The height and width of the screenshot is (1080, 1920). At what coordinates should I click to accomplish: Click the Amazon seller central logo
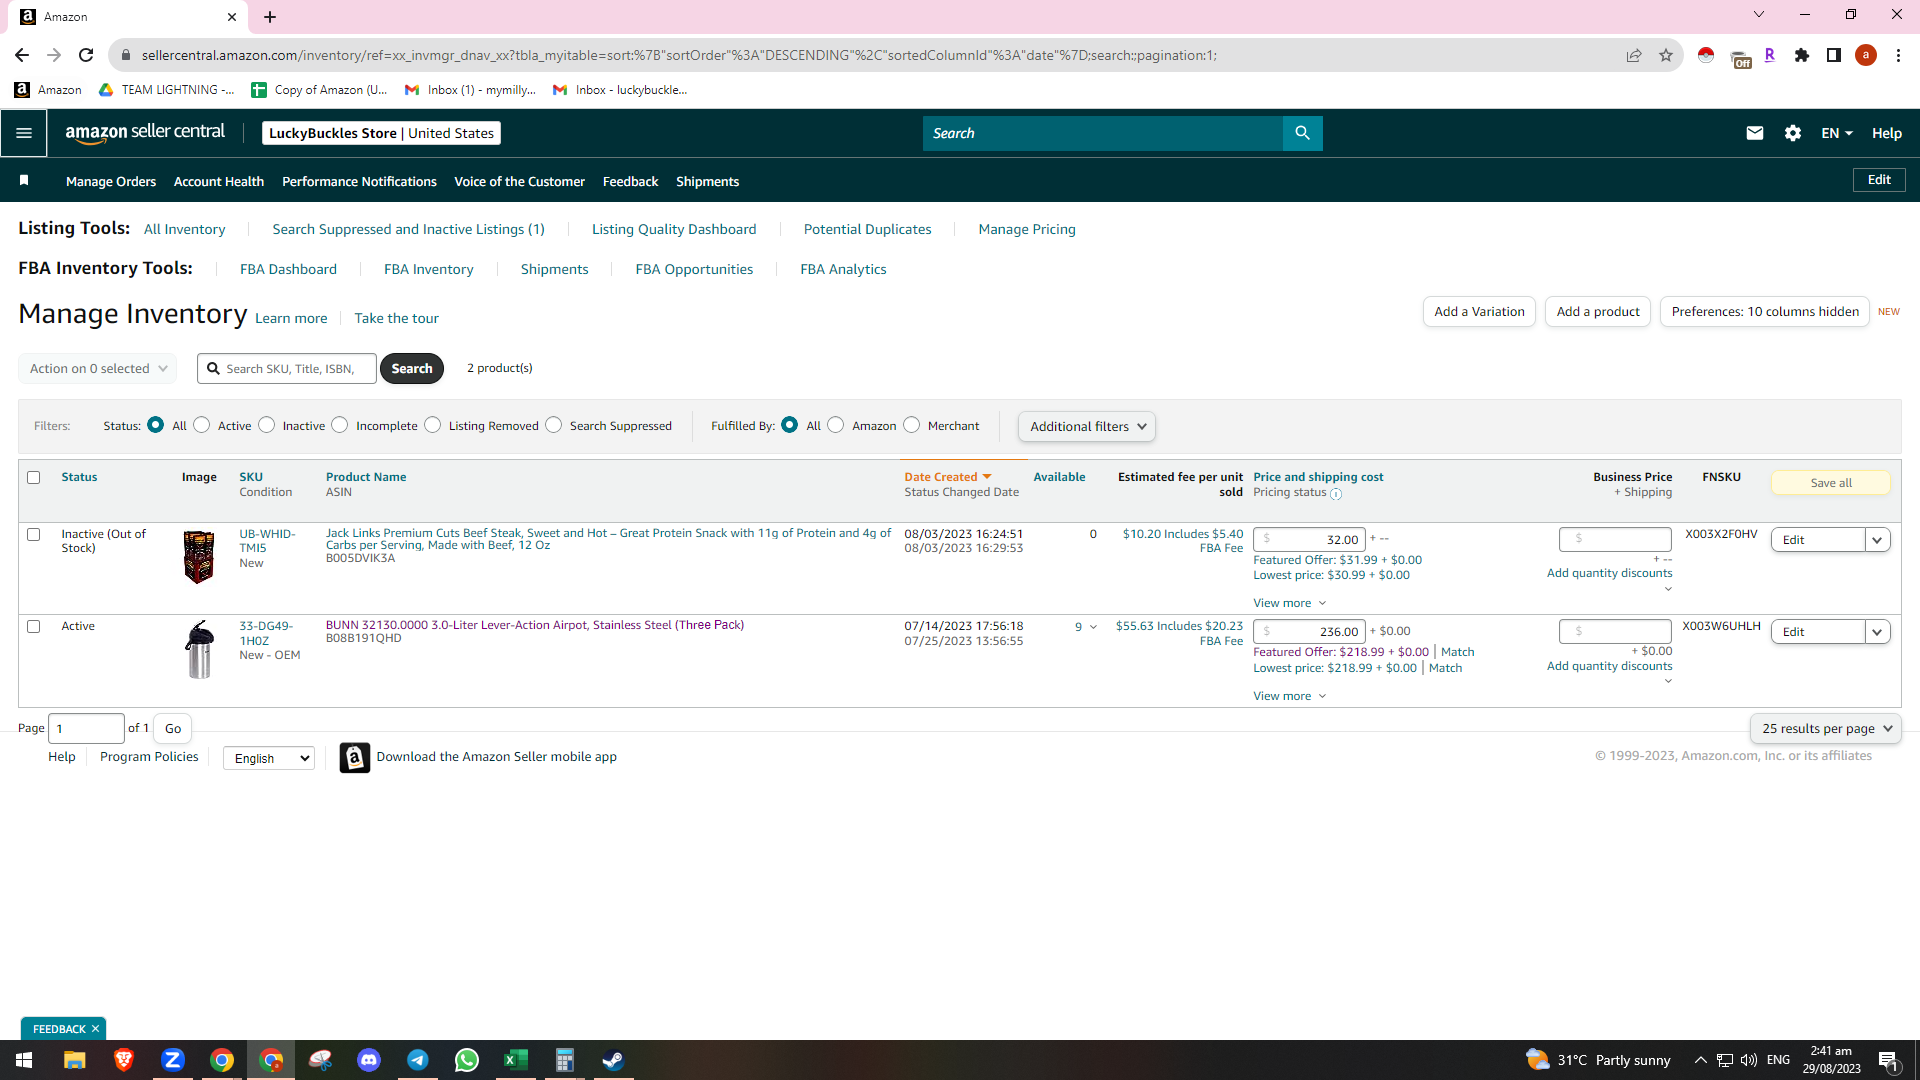145,133
